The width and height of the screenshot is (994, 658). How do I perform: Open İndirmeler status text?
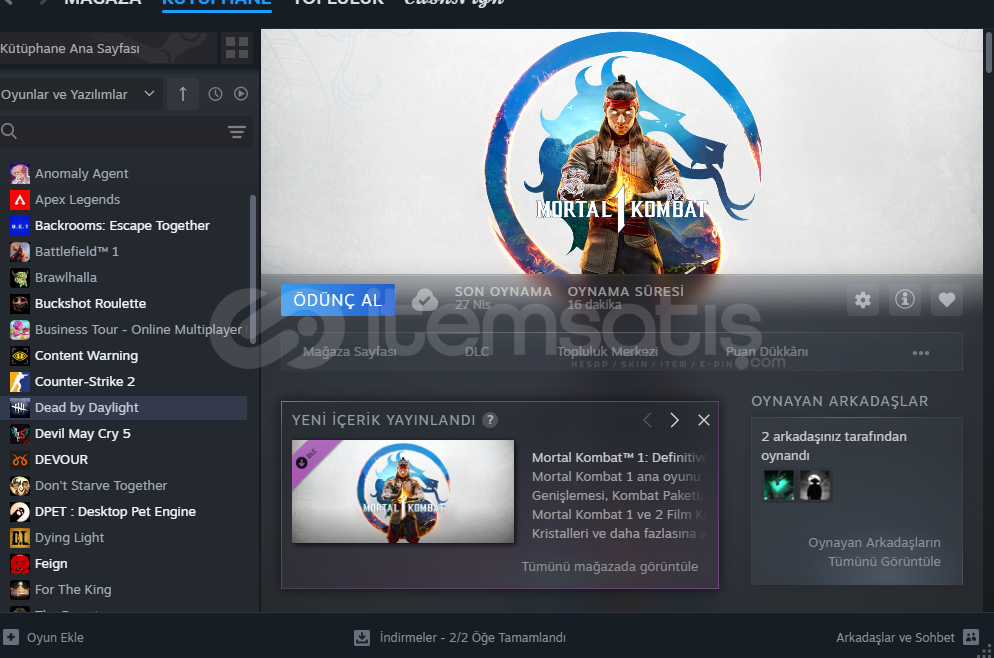pos(472,638)
